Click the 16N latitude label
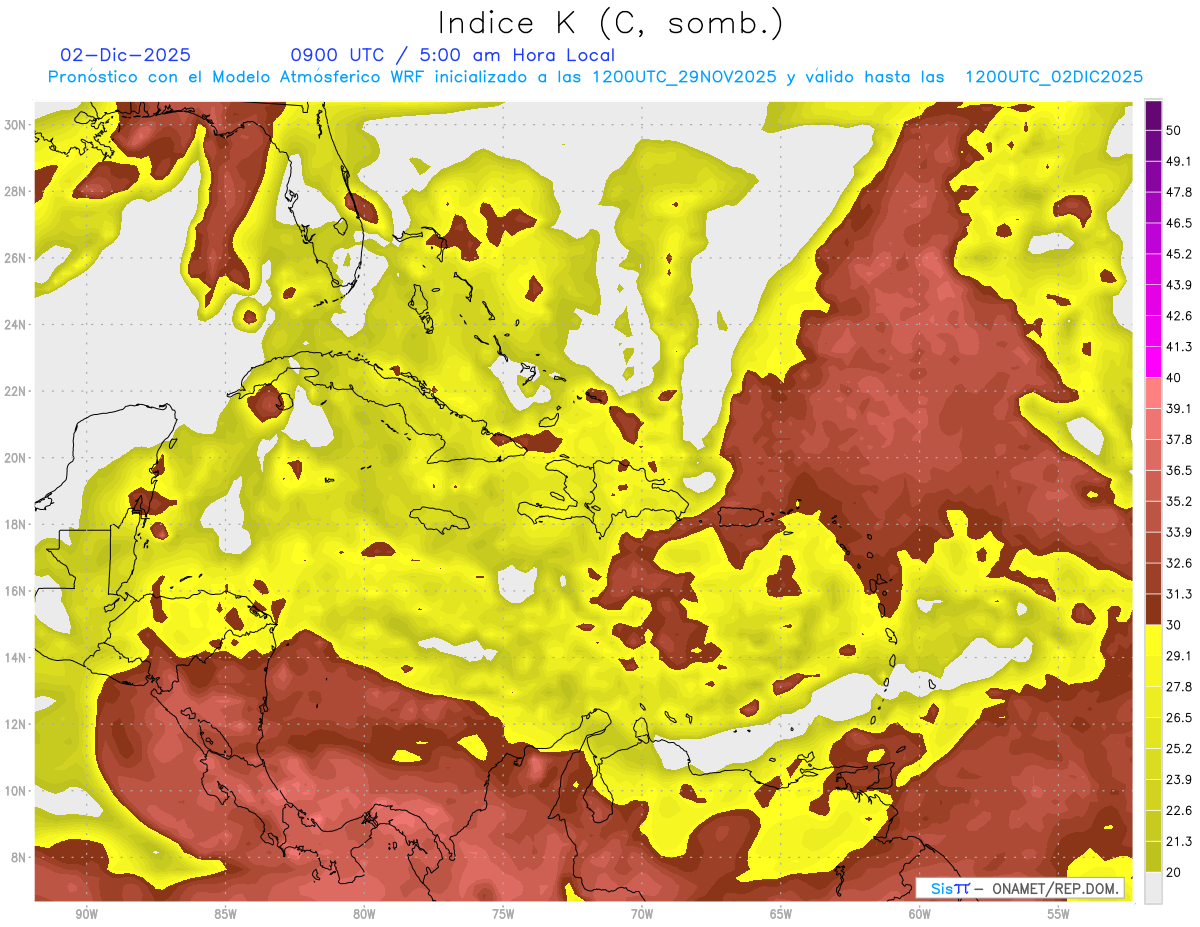Screen dimensions: 1200x927 pos(15,591)
